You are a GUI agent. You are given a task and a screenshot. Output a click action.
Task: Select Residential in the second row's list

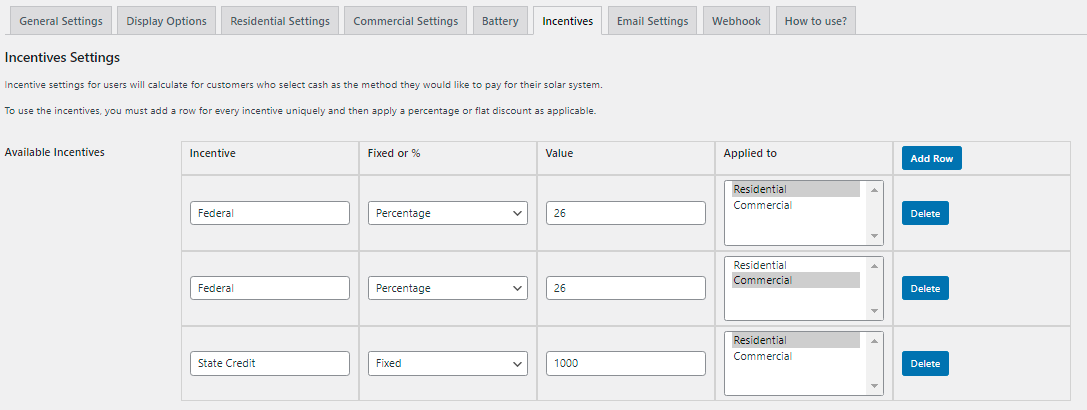[760, 265]
